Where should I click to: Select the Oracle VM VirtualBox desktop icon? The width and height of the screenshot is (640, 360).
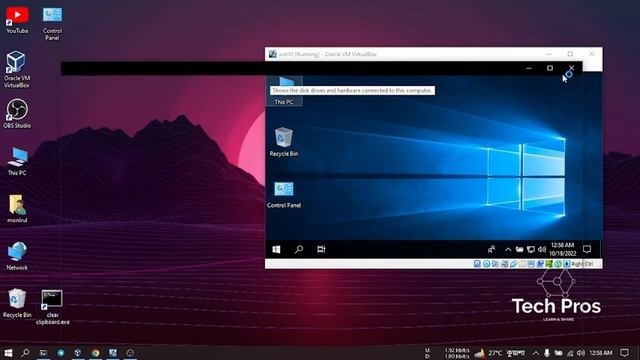pyautogui.click(x=16, y=69)
